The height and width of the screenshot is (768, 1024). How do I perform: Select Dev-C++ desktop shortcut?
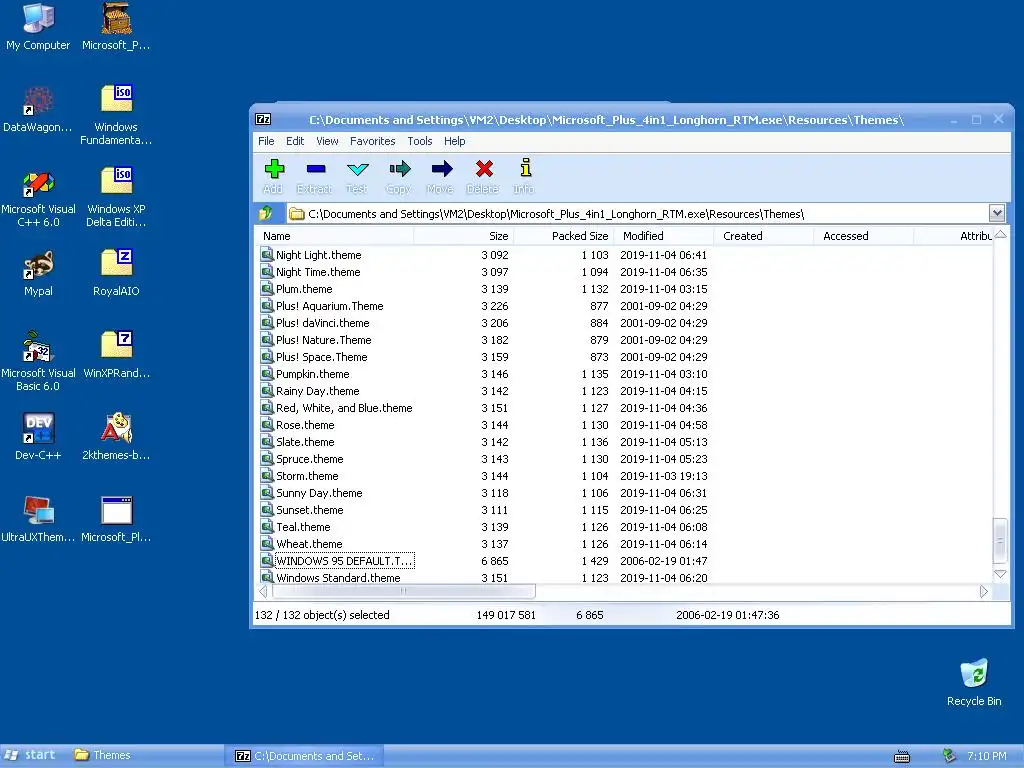coord(38,437)
